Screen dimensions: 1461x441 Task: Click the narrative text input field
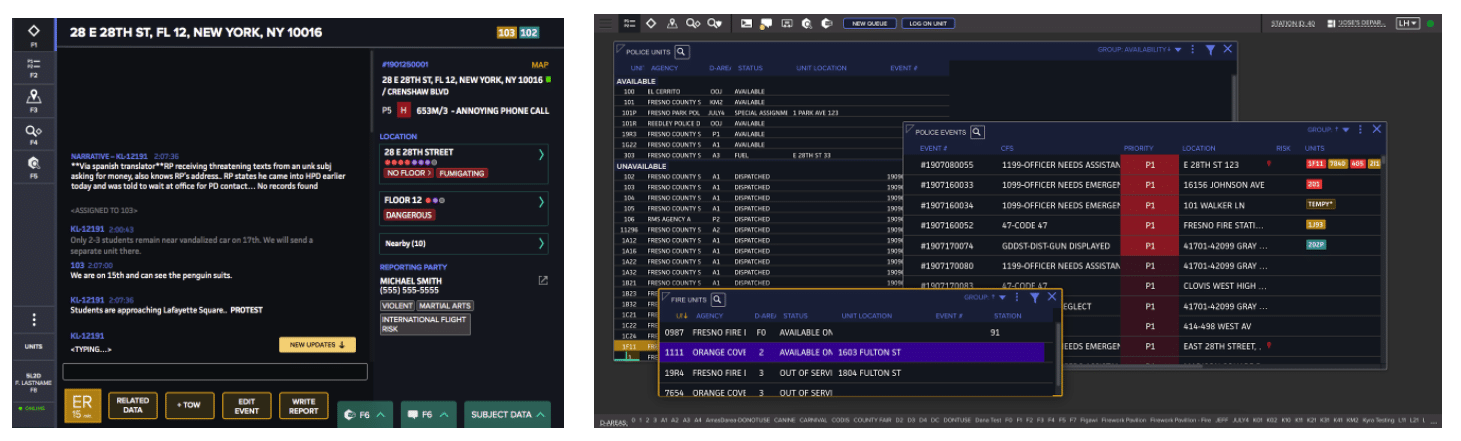point(215,372)
